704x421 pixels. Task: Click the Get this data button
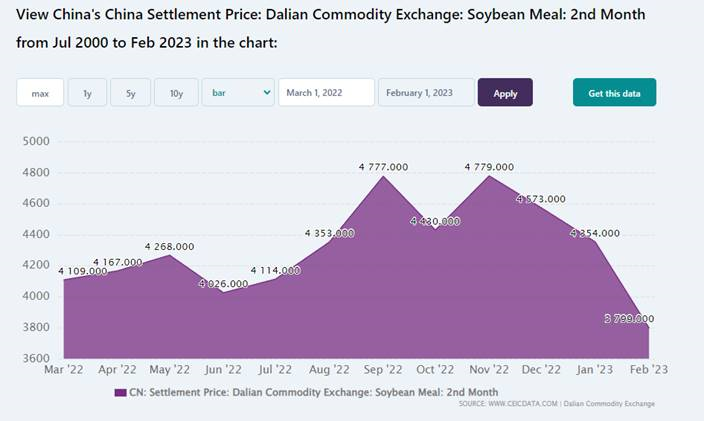tap(614, 93)
